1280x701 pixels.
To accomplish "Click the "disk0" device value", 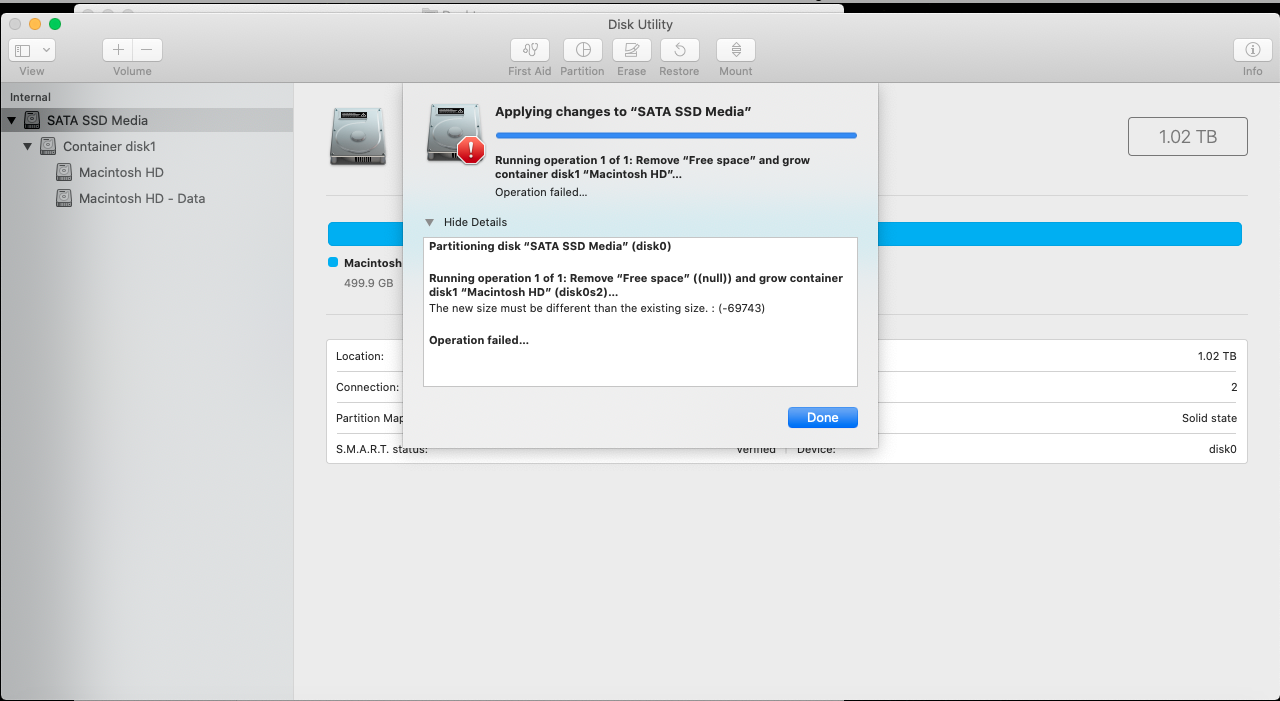I will (x=1222, y=449).
